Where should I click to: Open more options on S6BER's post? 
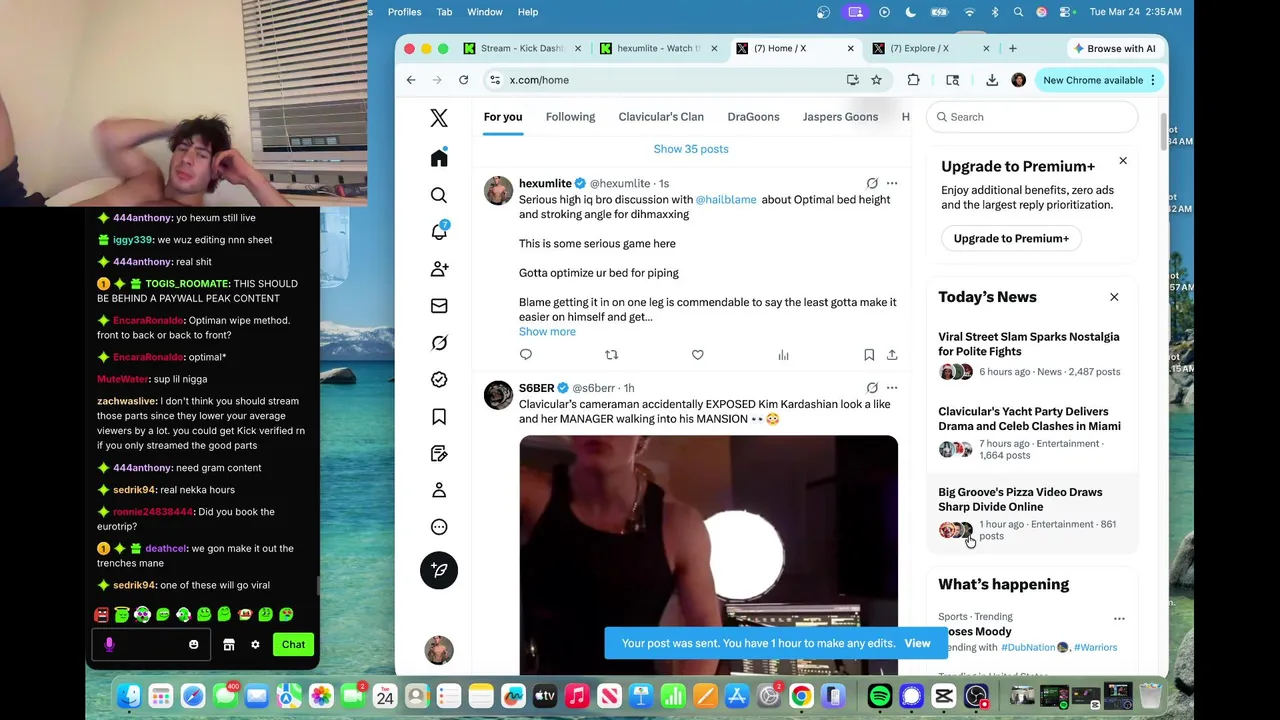pyautogui.click(x=892, y=388)
